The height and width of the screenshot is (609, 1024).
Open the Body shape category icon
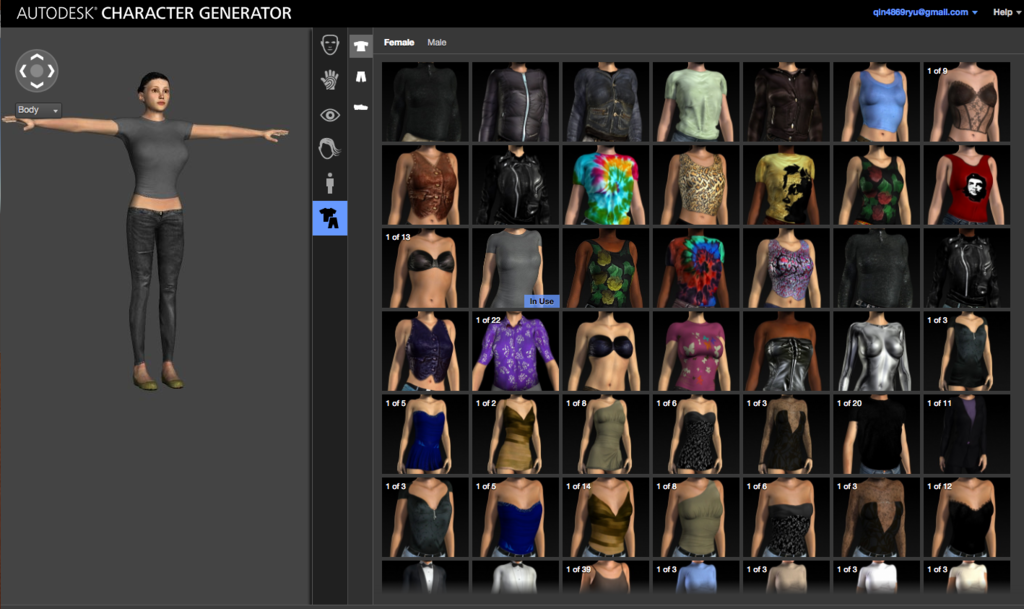330,183
